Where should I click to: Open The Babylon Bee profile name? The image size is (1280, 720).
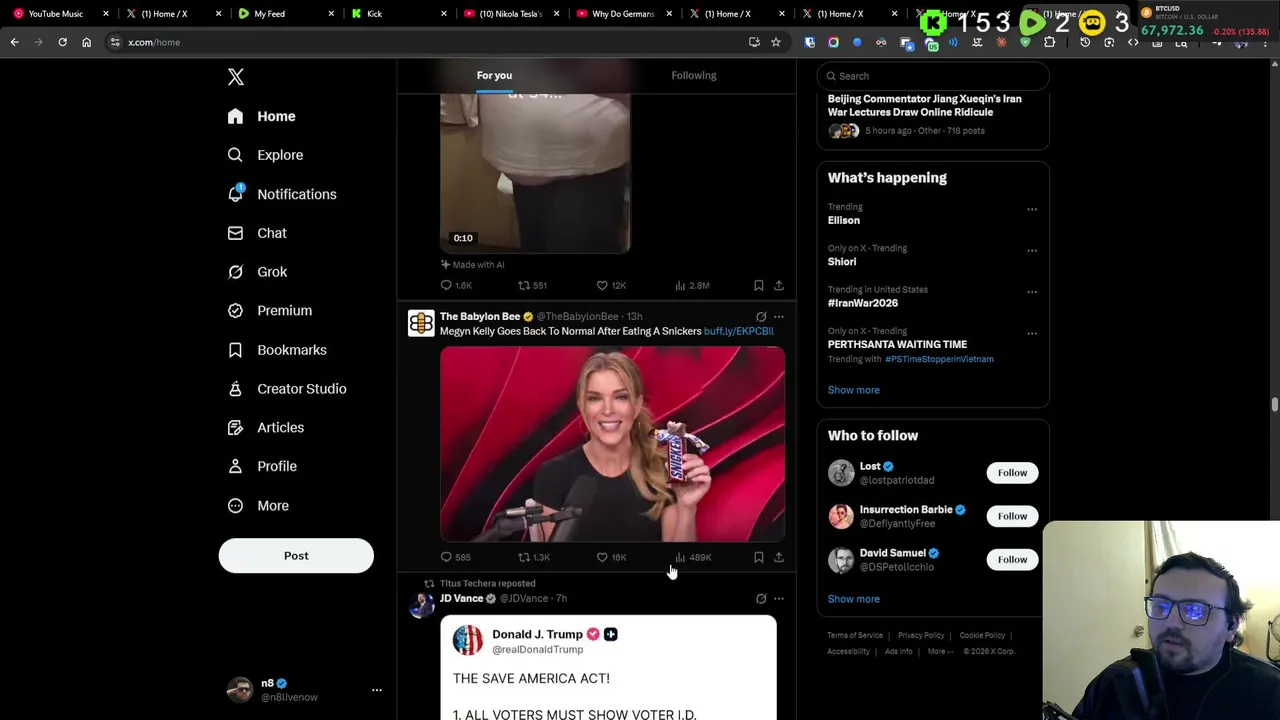[x=480, y=316]
